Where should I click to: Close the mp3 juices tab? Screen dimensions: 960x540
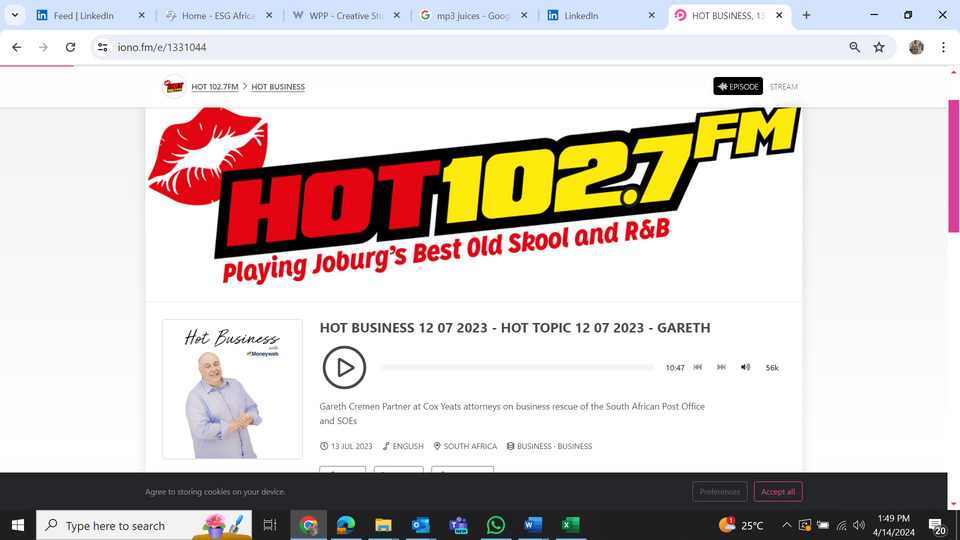pyautogui.click(x=524, y=15)
